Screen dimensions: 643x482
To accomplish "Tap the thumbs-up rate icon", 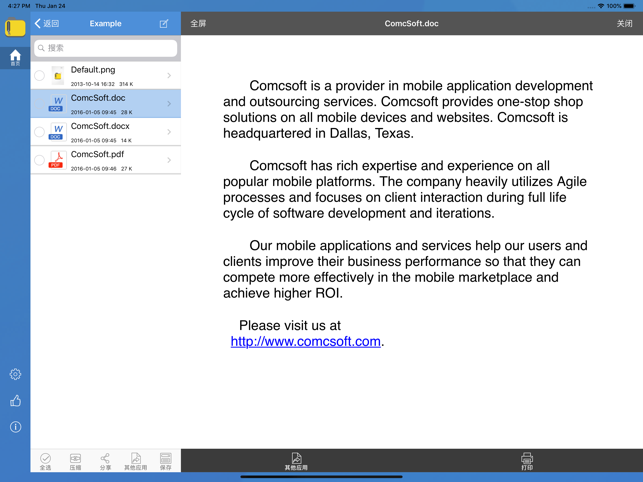I will 15,401.
